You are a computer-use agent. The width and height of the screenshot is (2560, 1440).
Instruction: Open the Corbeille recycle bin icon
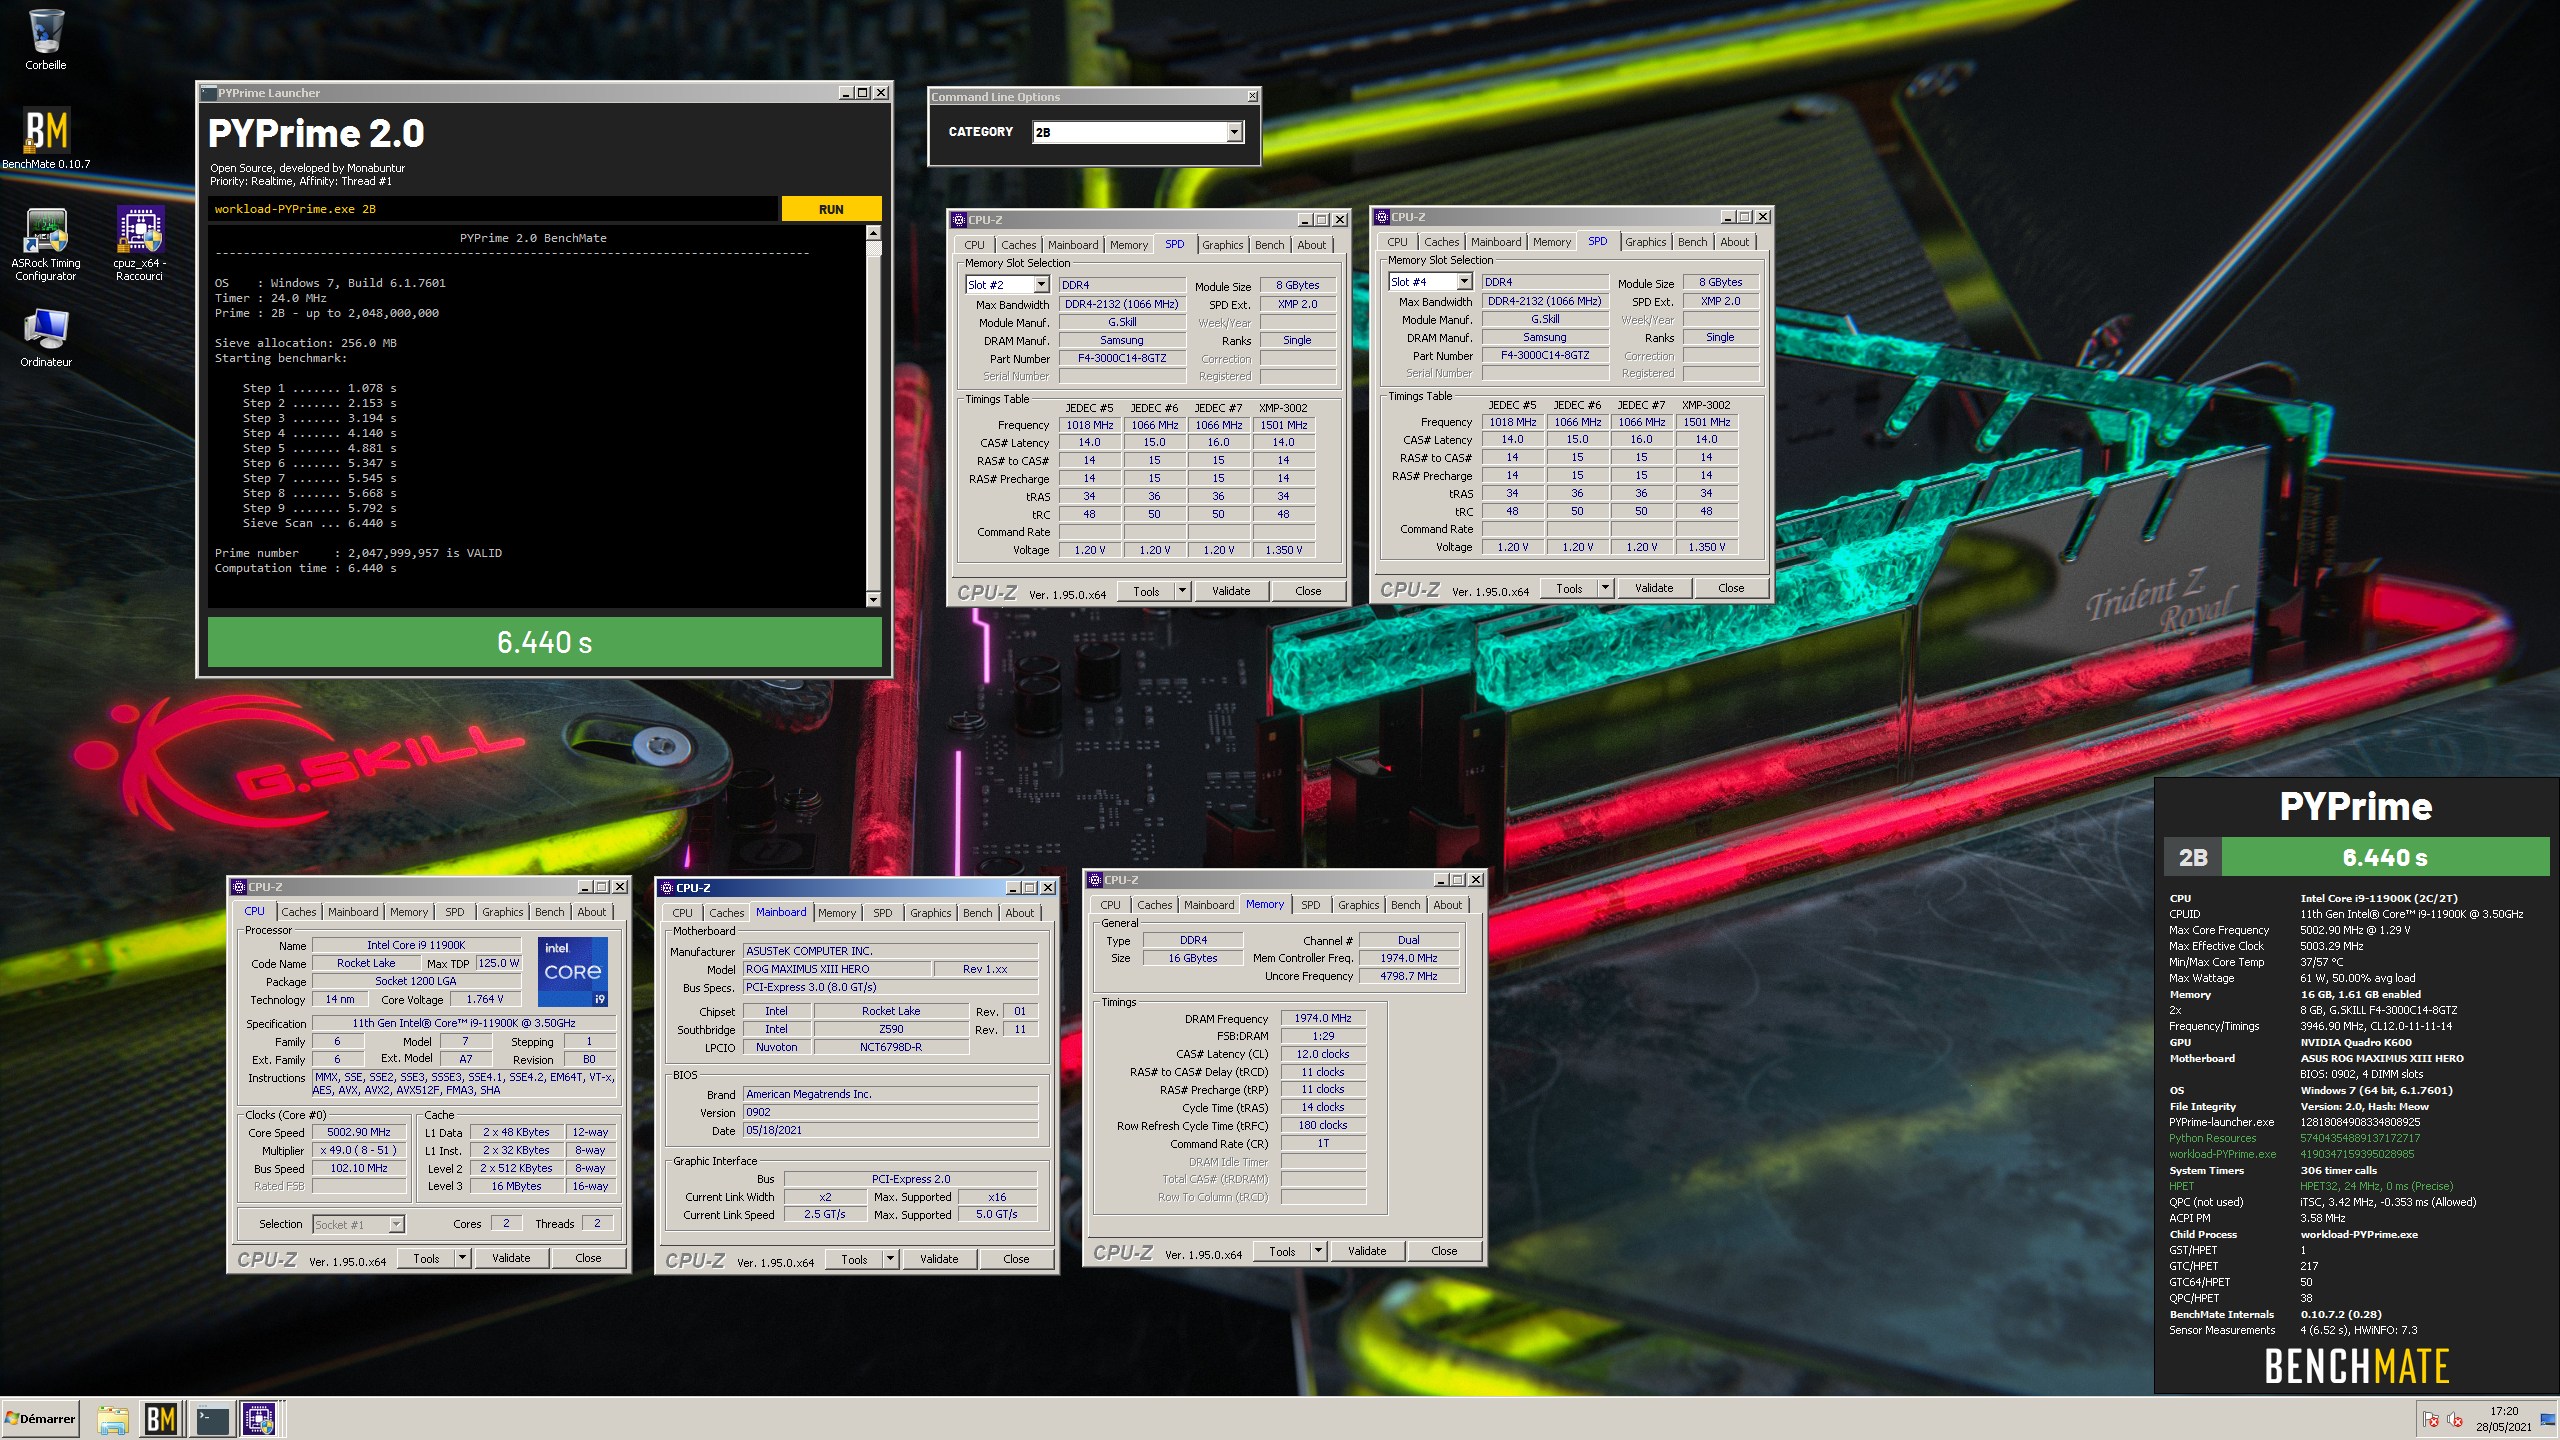click(x=46, y=40)
